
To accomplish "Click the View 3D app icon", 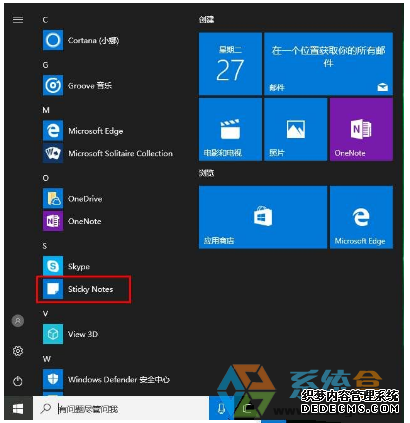I will (53, 334).
